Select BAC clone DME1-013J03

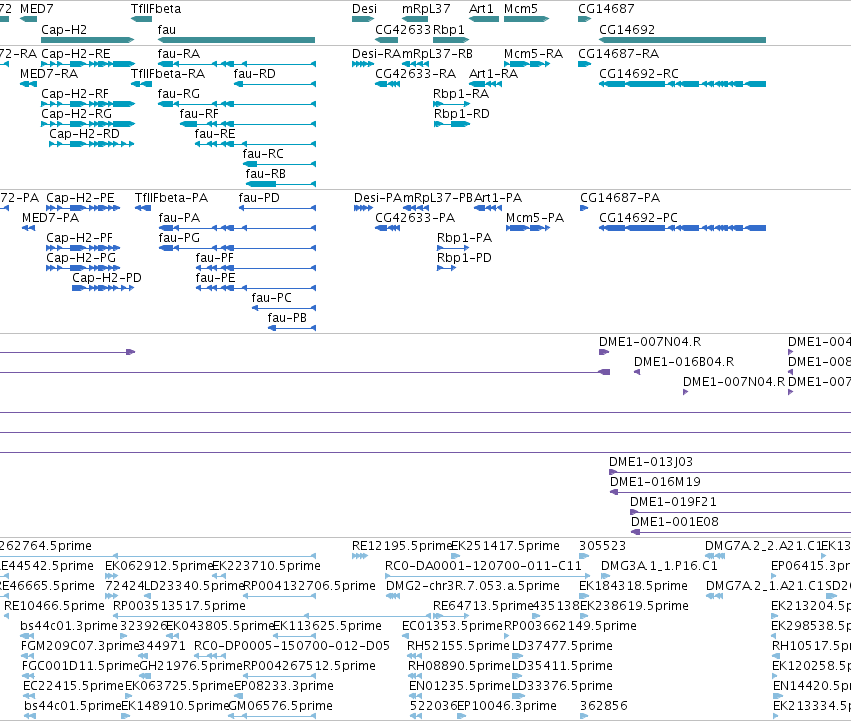point(651,462)
